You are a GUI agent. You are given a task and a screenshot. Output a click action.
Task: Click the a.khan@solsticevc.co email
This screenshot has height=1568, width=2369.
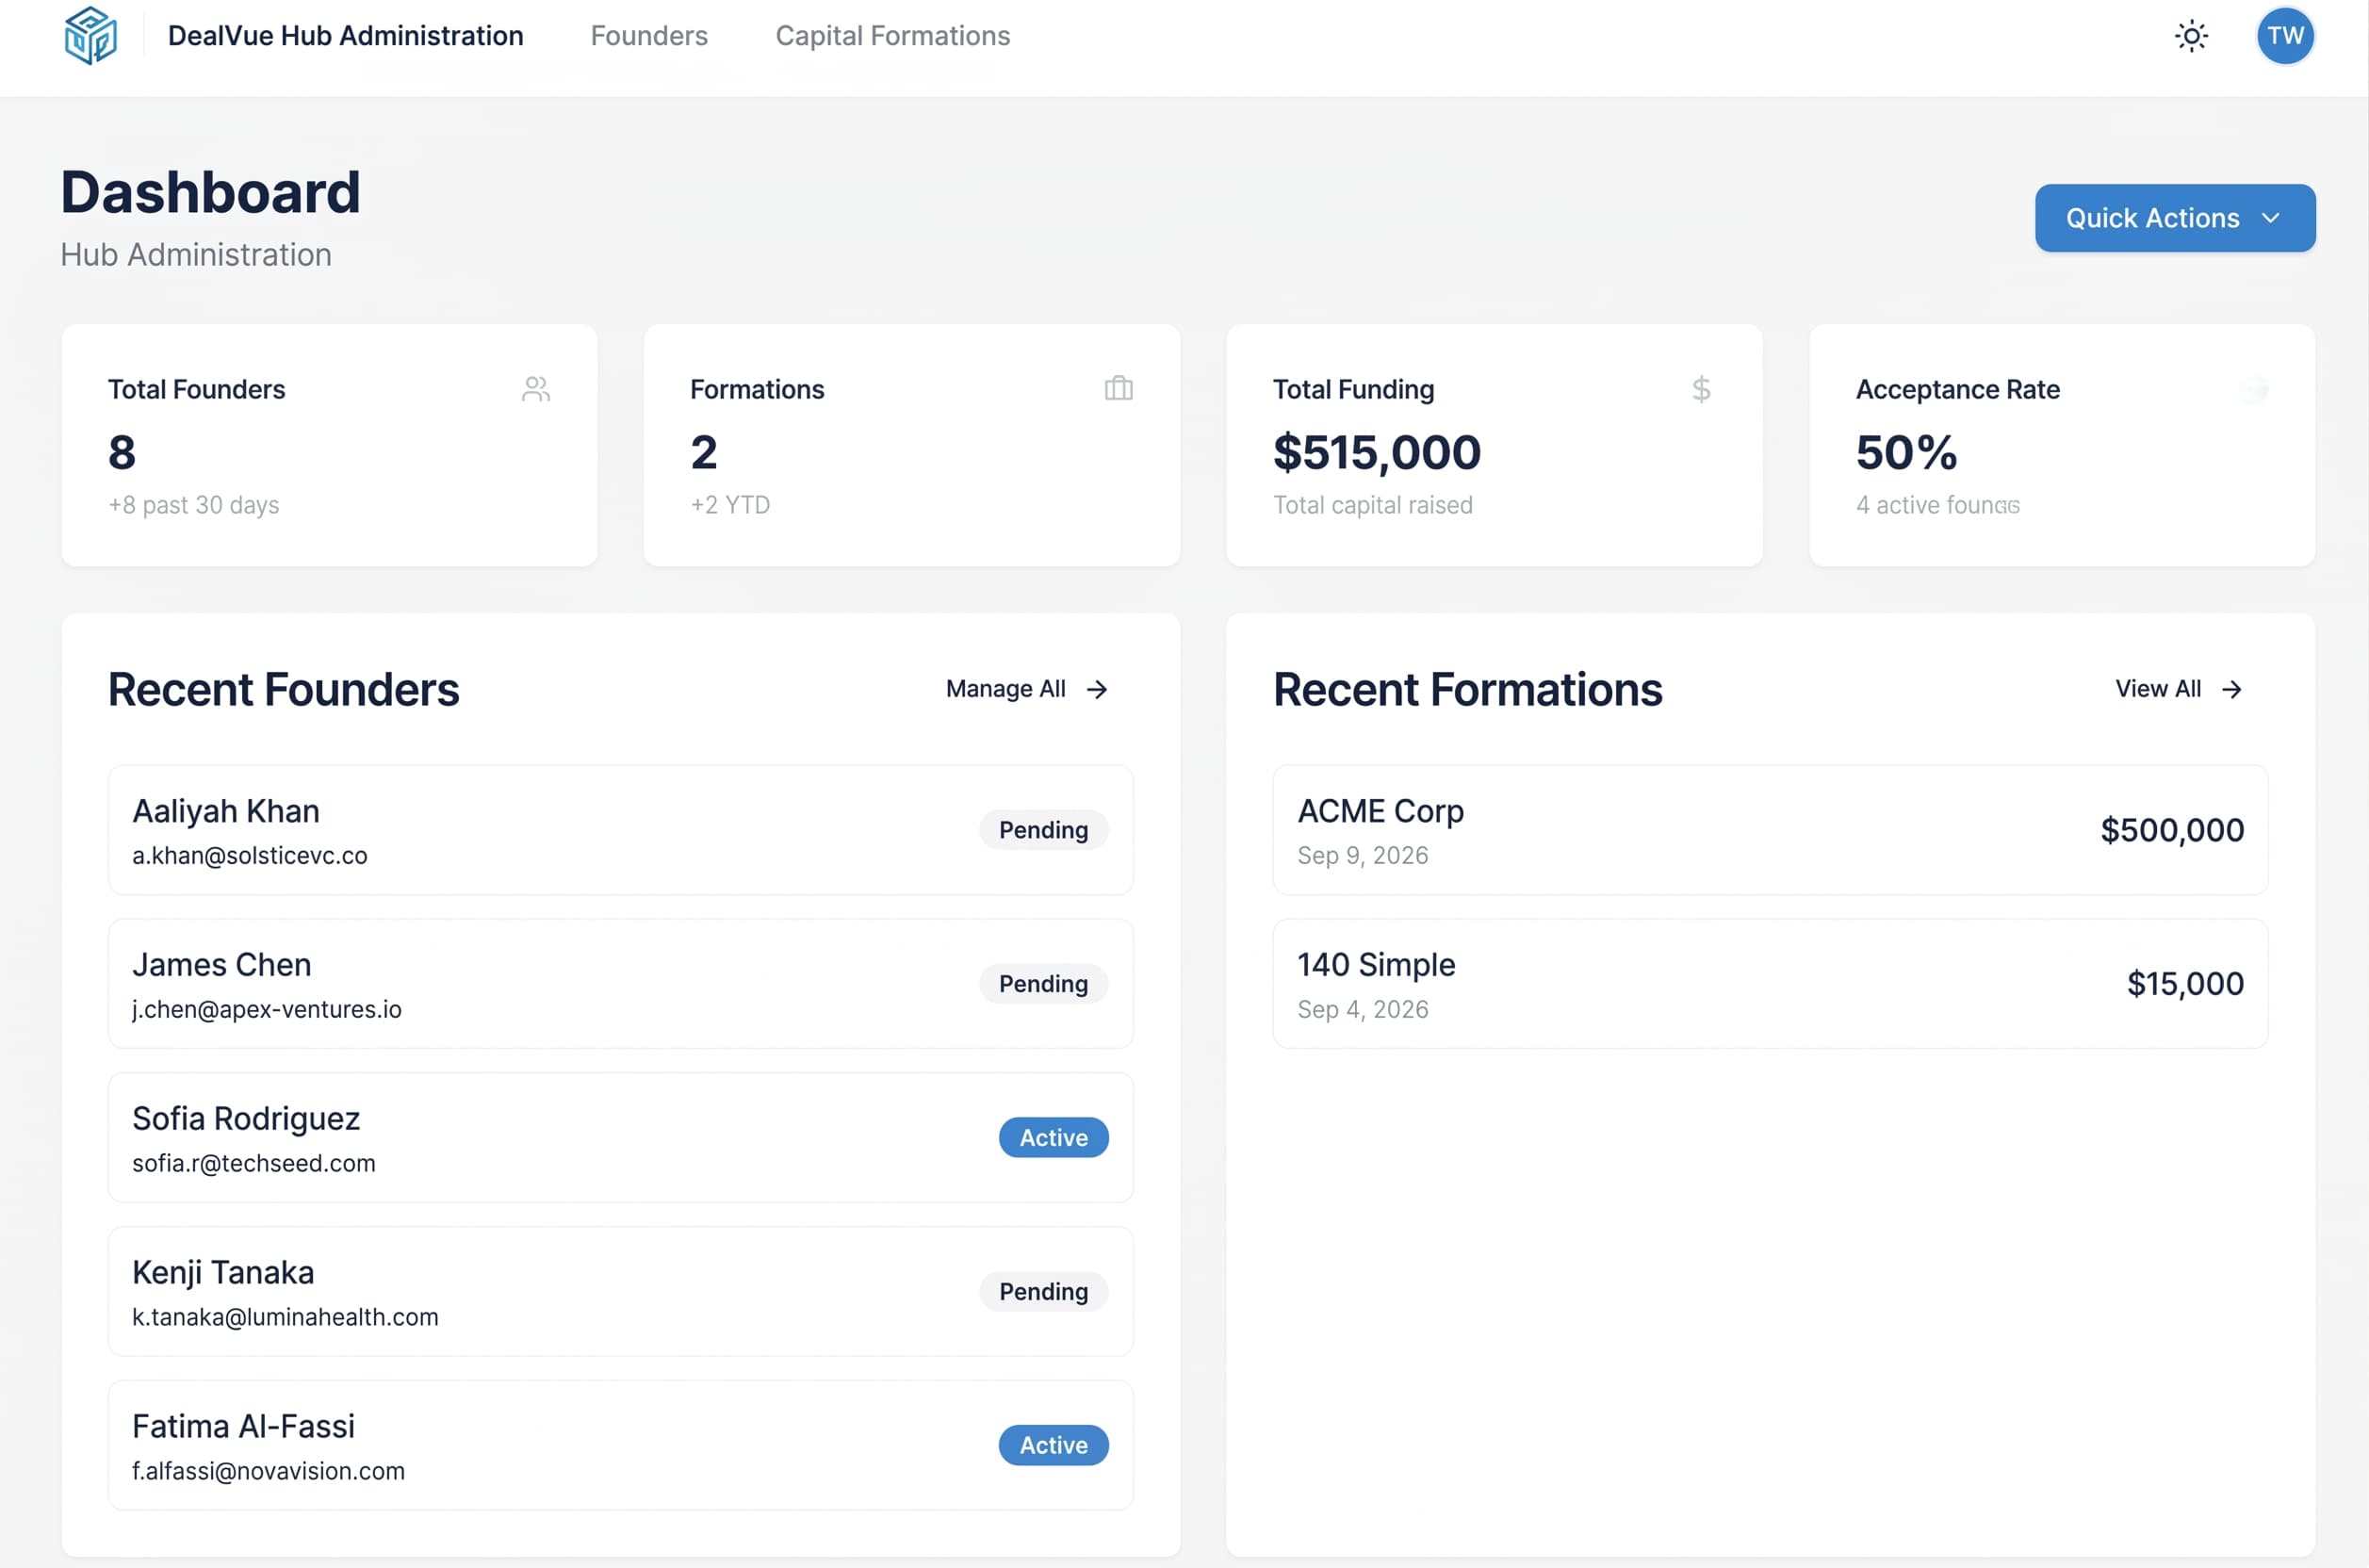[250, 856]
